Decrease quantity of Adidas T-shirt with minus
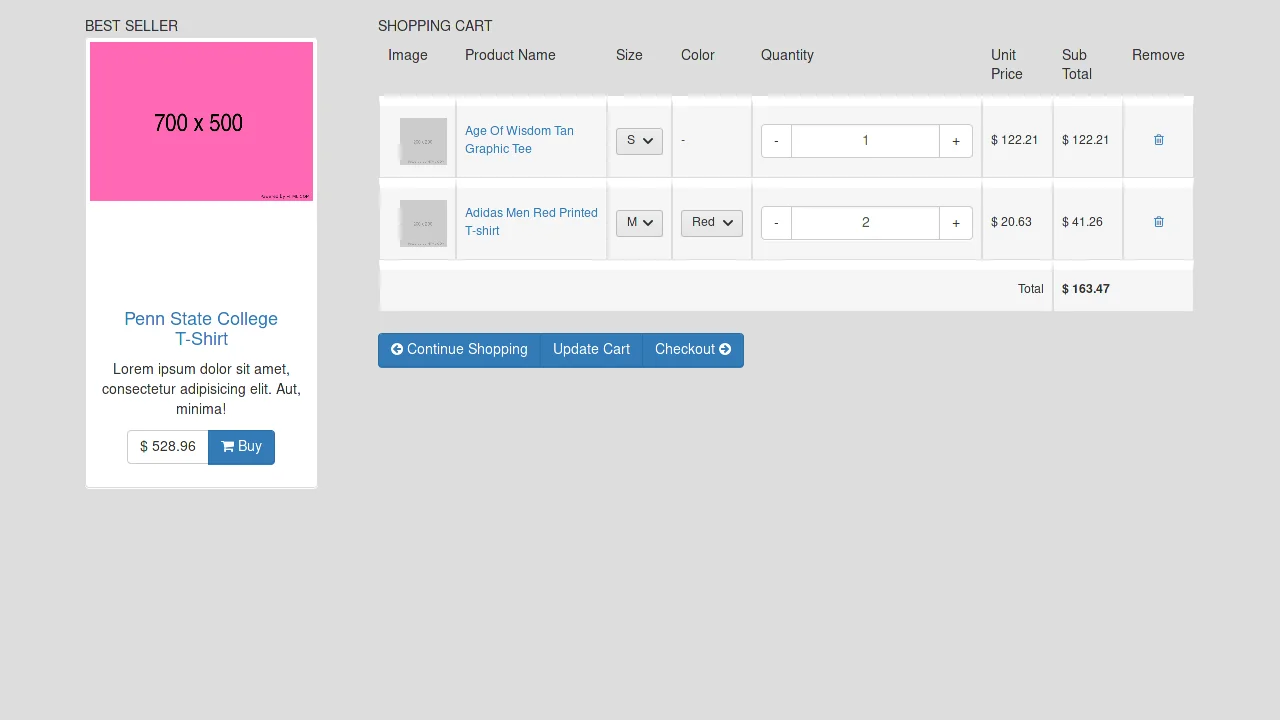 coord(776,222)
